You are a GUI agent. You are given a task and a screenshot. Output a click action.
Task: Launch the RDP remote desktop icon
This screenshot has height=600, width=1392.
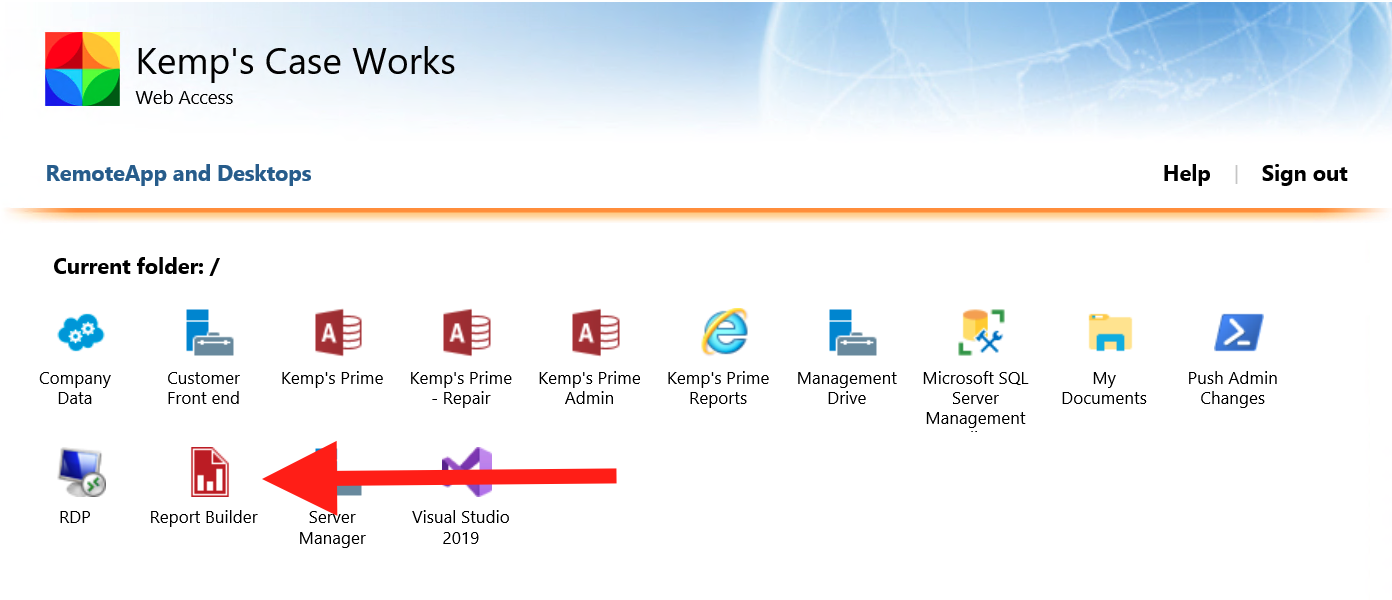point(75,473)
